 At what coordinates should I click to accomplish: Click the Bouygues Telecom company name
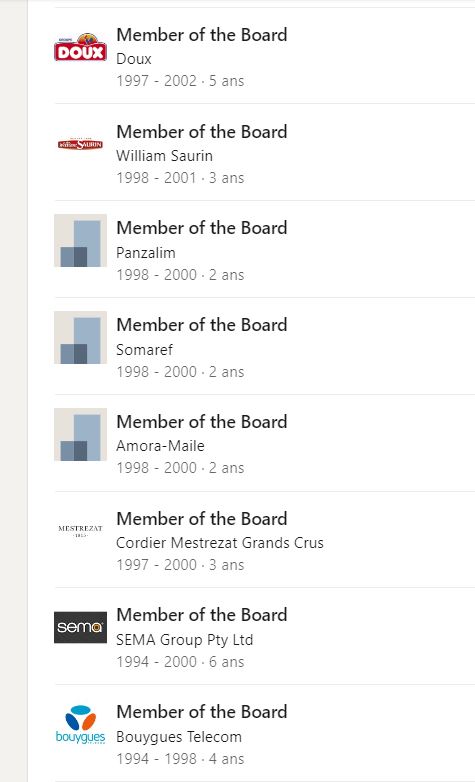[x=179, y=736]
